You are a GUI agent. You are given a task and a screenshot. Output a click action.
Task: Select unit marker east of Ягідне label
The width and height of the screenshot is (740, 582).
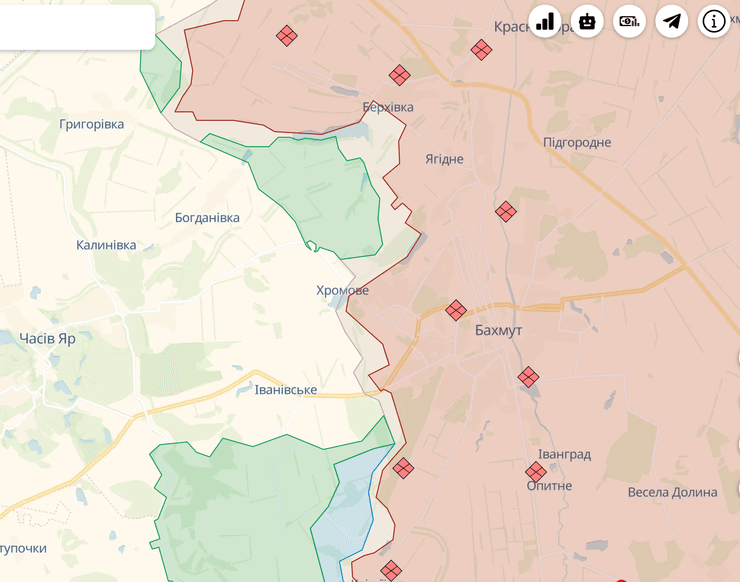(506, 211)
